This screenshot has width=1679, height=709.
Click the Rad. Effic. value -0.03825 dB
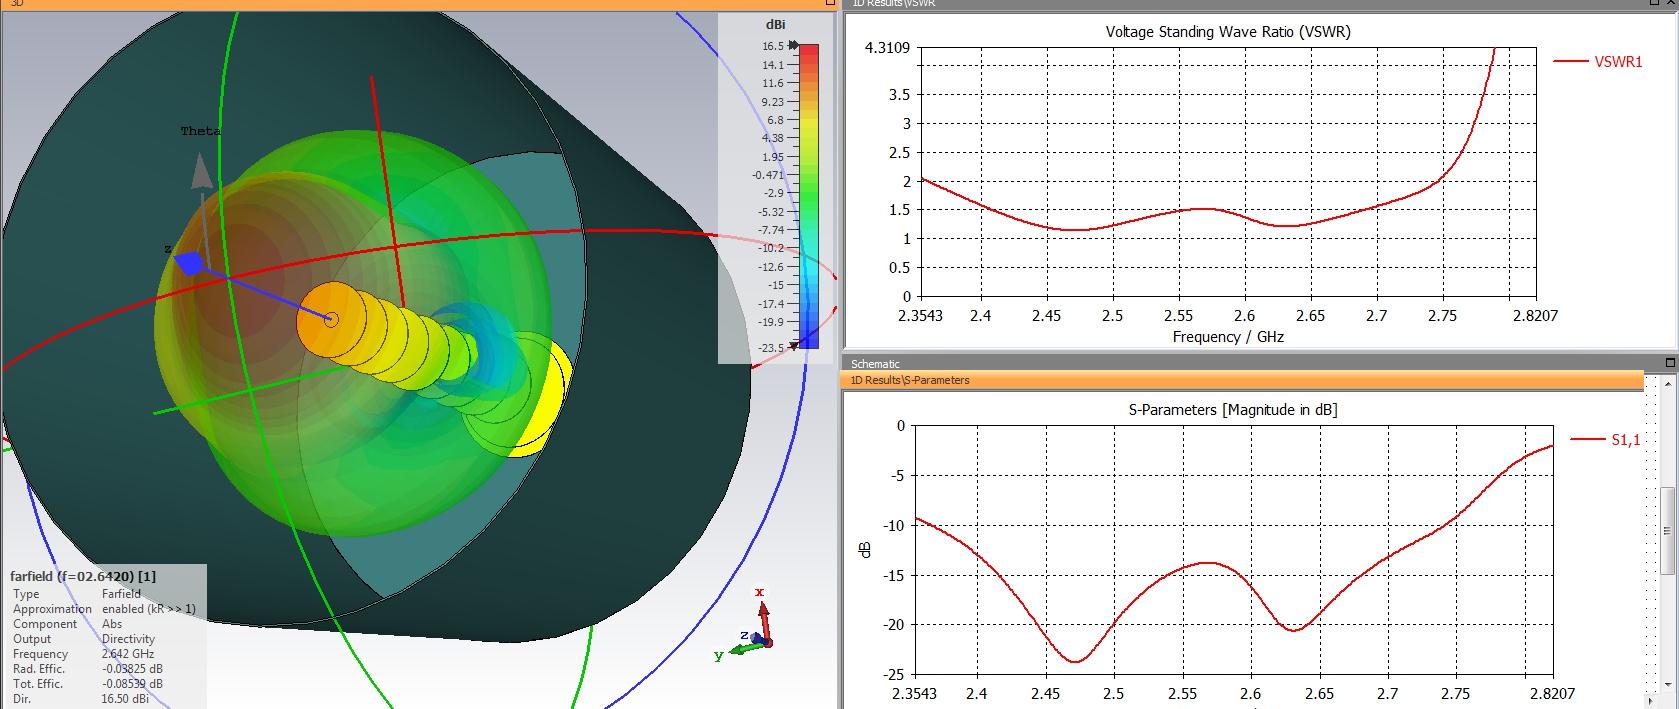click(132, 669)
